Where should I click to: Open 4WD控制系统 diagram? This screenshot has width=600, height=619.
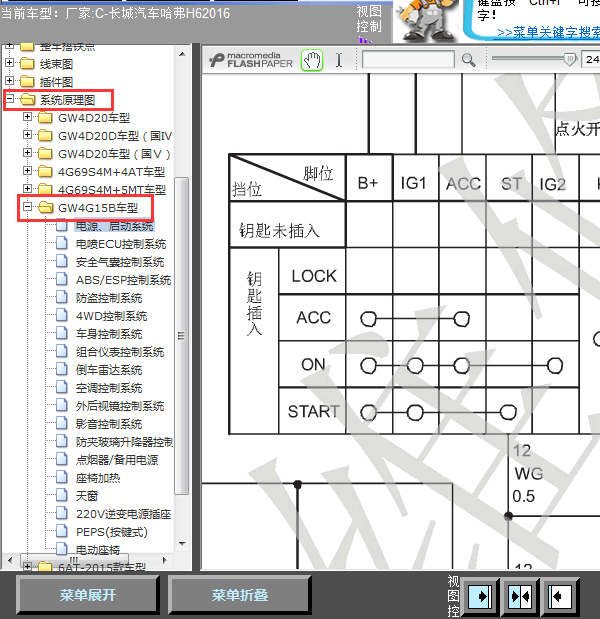111,316
